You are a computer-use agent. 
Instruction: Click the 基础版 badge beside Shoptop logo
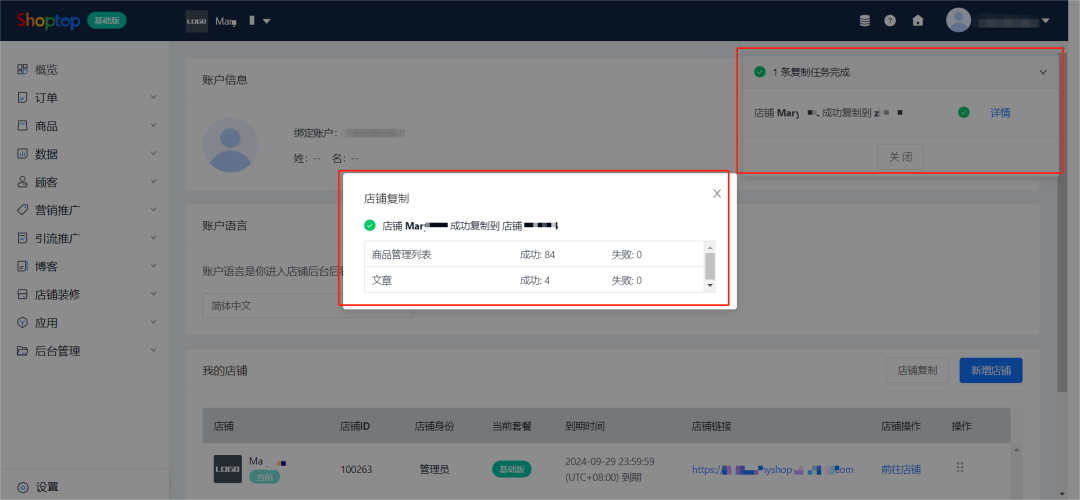[107, 21]
